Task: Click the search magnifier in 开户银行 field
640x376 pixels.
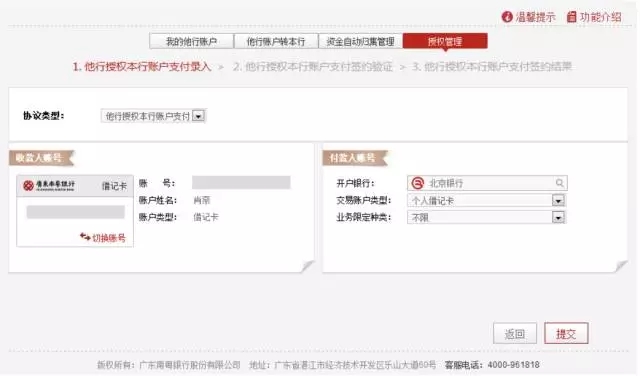Action: click(560, 183)
